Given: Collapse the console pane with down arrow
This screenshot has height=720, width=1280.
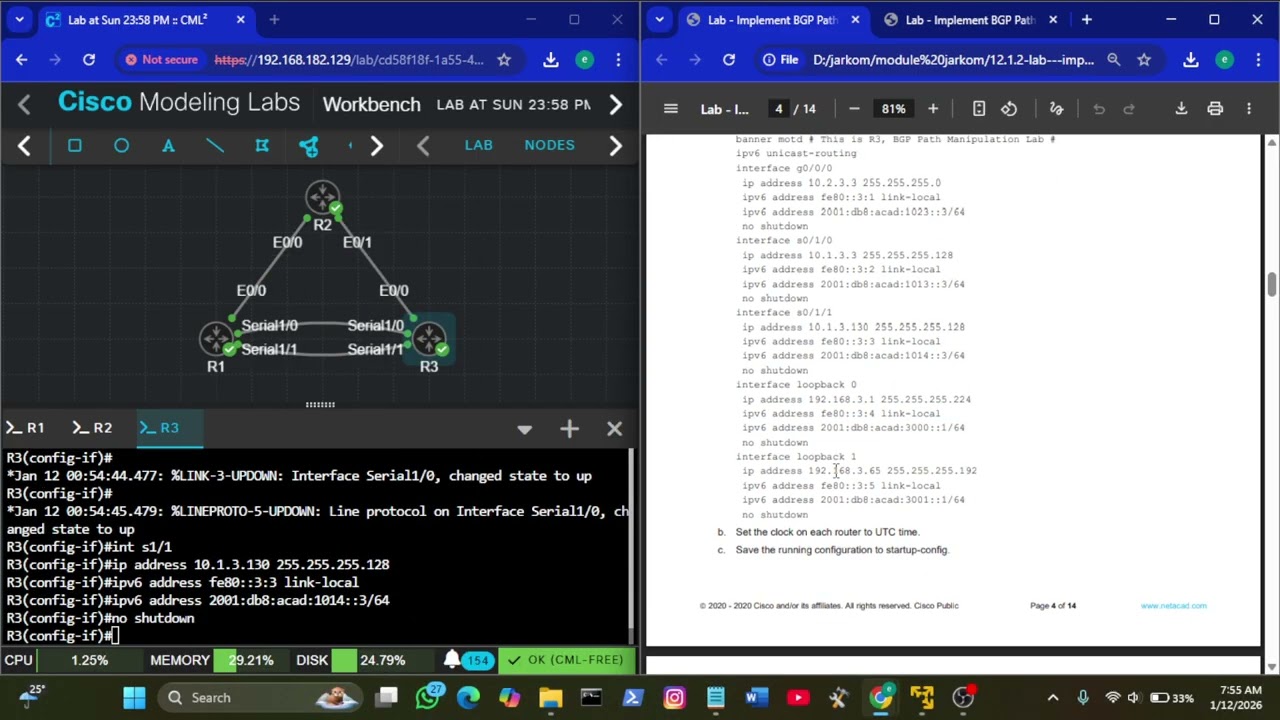Looking at the screenshot, I should click(524, 429).
